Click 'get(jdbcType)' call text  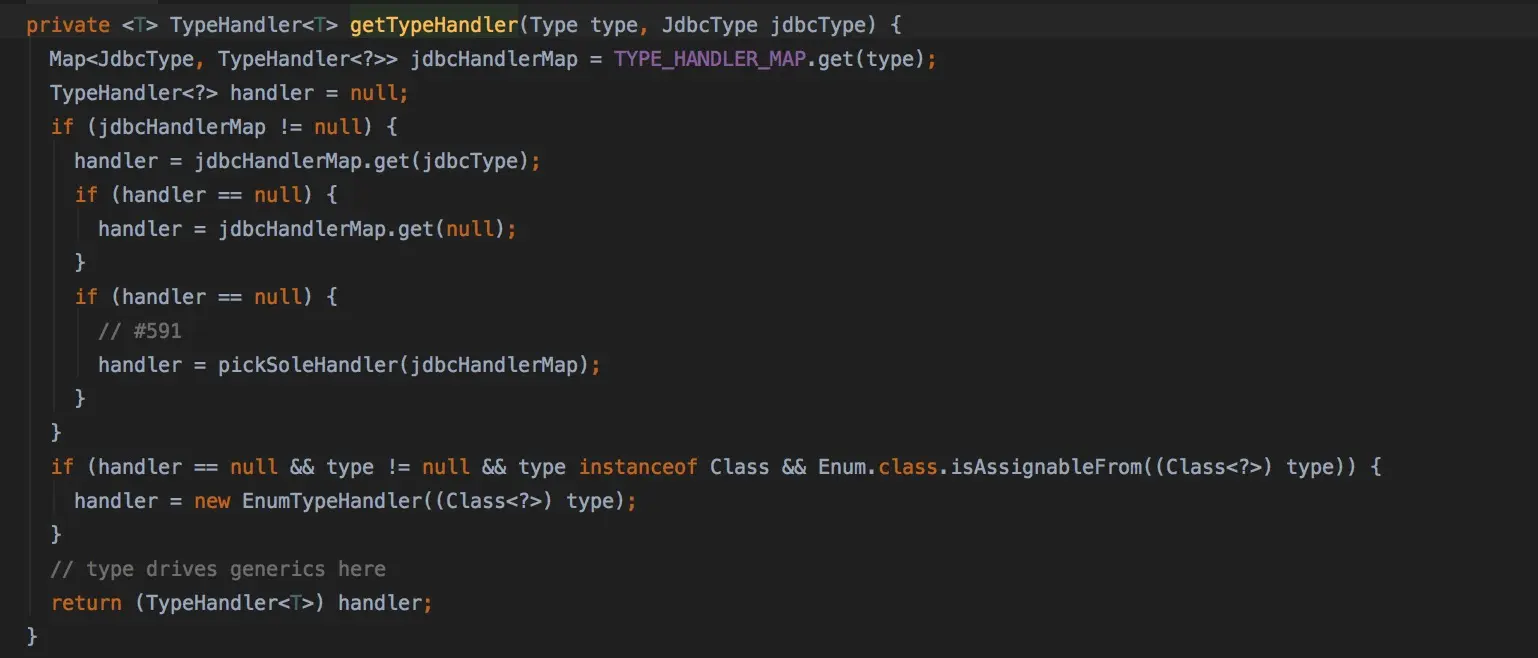point(452,161)
